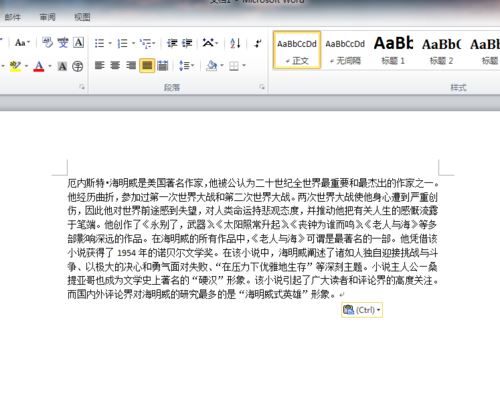Image resolution: width=500 pixels, height=398 pixels.
Task: Click text line starting 厄内斯特·海明威是美国著名作家
Action: click(253, 183)
